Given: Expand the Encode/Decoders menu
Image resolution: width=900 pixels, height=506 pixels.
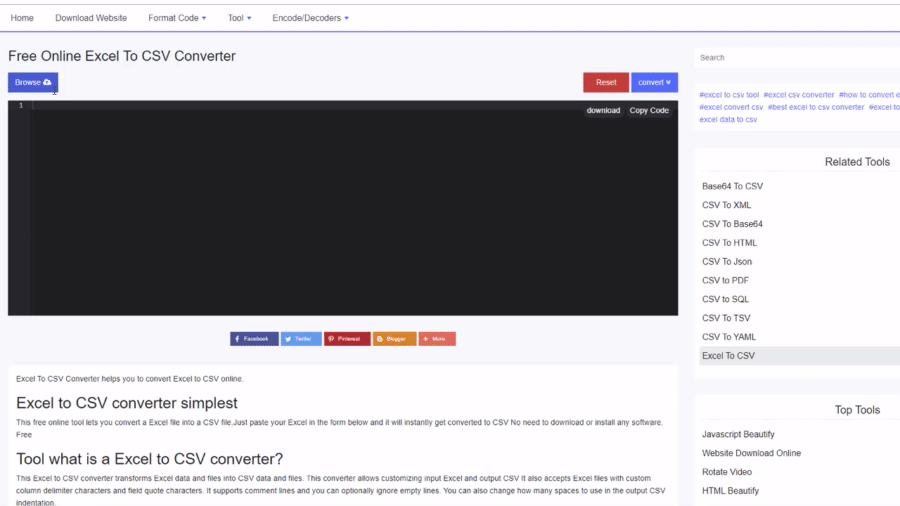Looking at the screenshot, I should click(310, 18).
